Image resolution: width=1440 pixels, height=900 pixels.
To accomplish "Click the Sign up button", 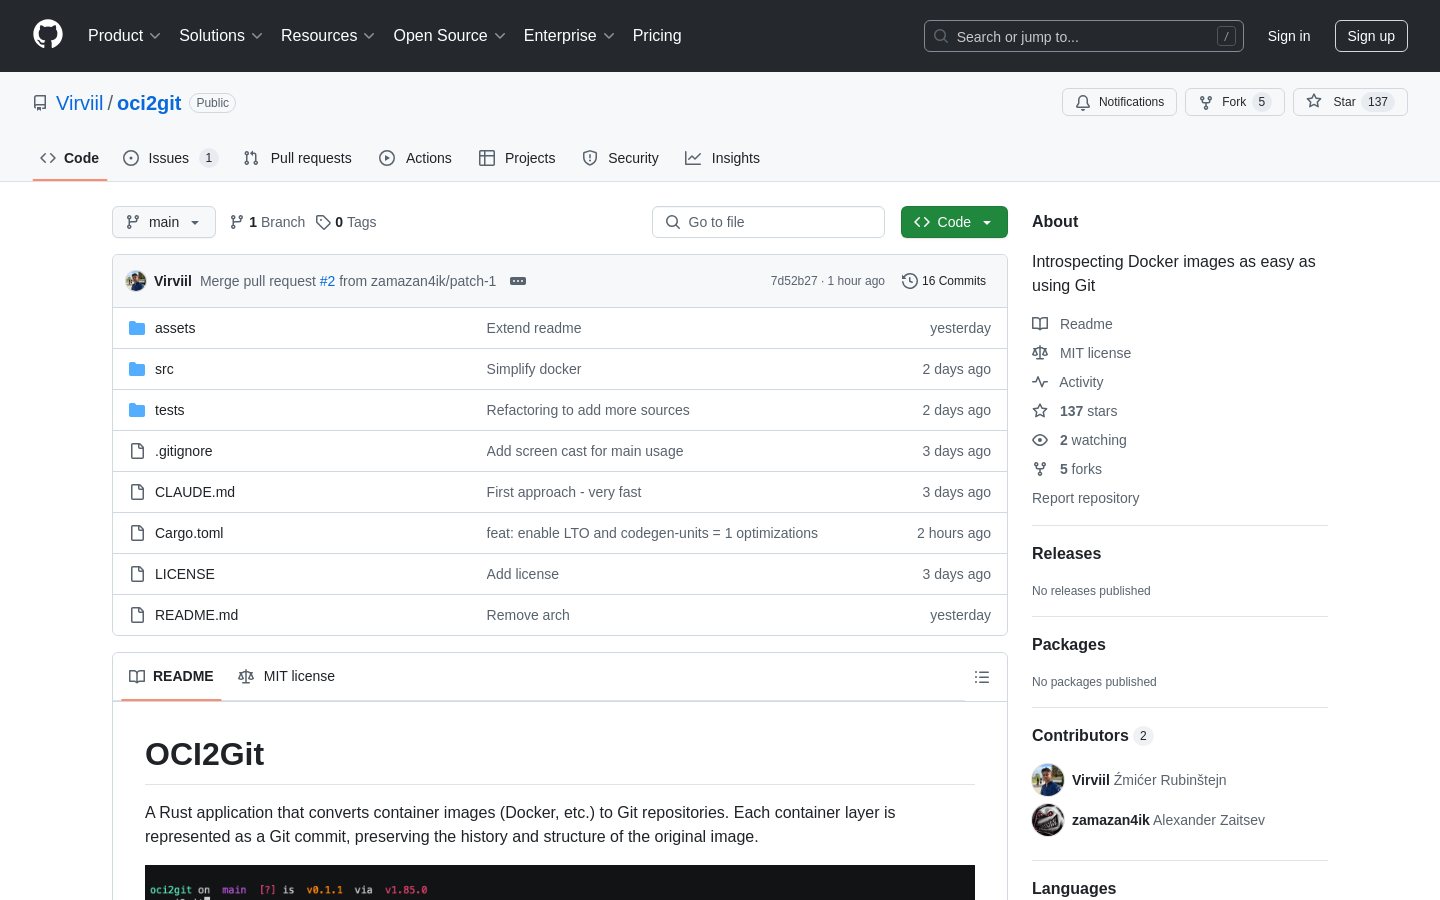I will tap(1371, 36).
